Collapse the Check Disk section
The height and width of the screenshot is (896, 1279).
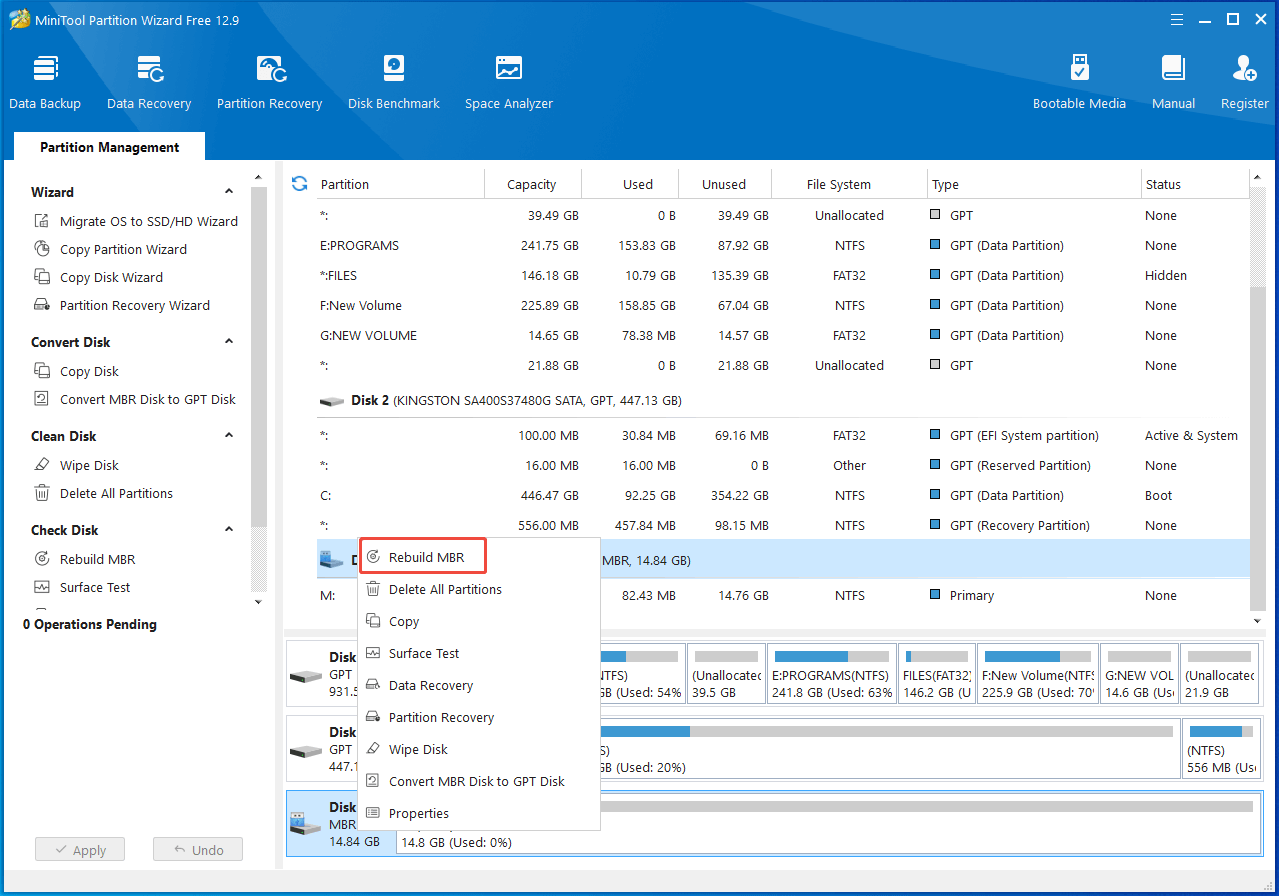[x=229, y=530]
